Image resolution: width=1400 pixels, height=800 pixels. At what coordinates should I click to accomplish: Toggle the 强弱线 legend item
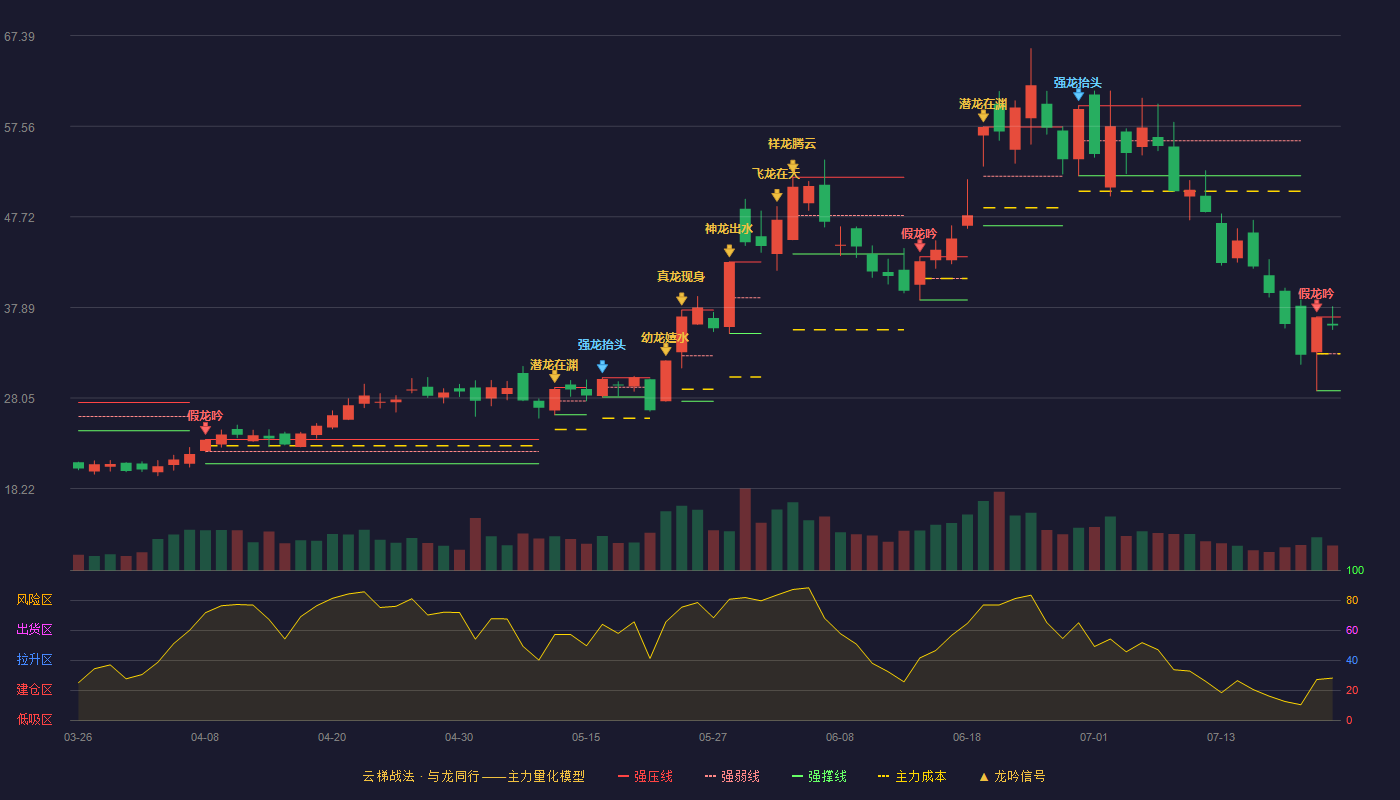[732, 776]
